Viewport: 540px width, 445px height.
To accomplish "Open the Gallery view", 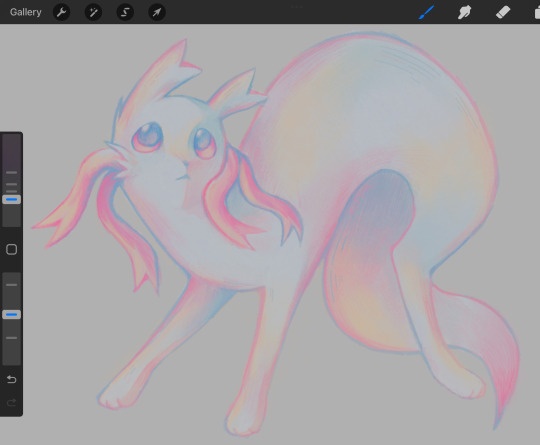I will 25,12.
